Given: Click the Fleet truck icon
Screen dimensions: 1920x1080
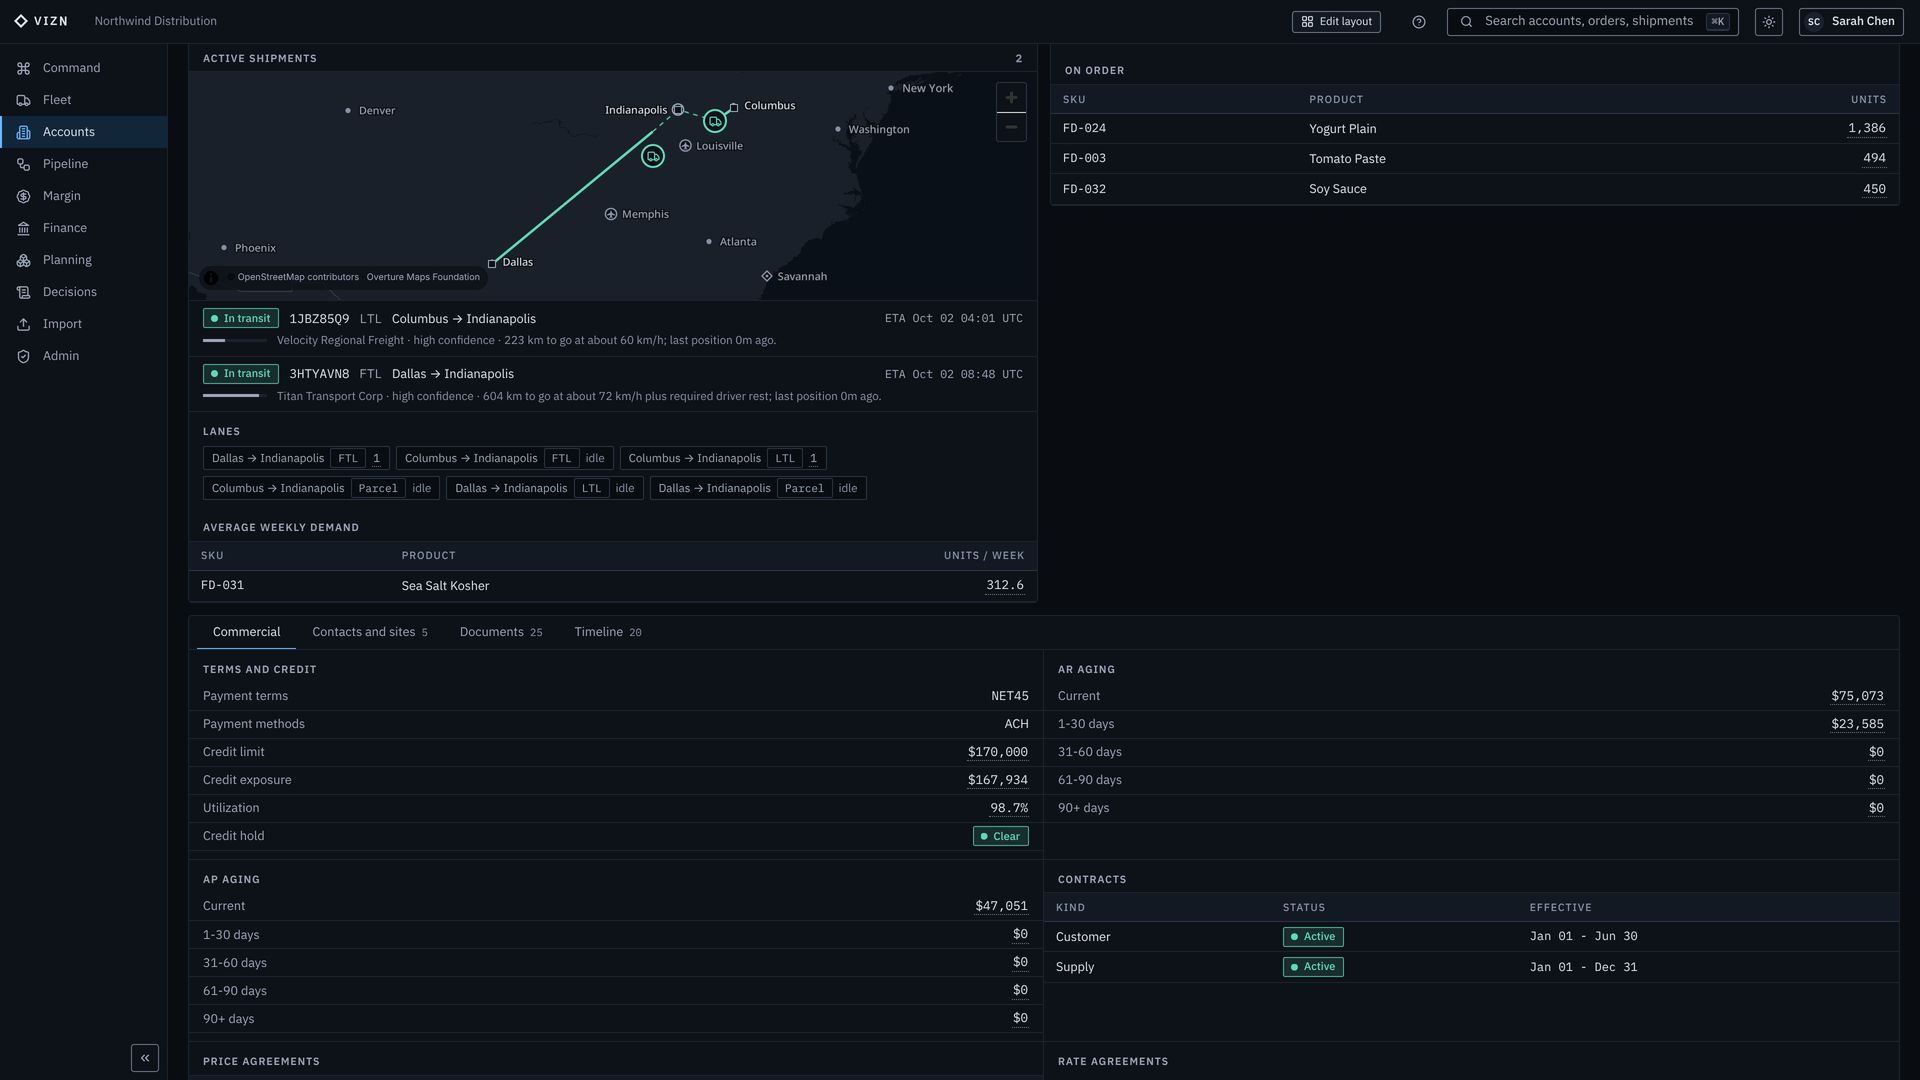Looking at the screenshot, I should point(23,100).
